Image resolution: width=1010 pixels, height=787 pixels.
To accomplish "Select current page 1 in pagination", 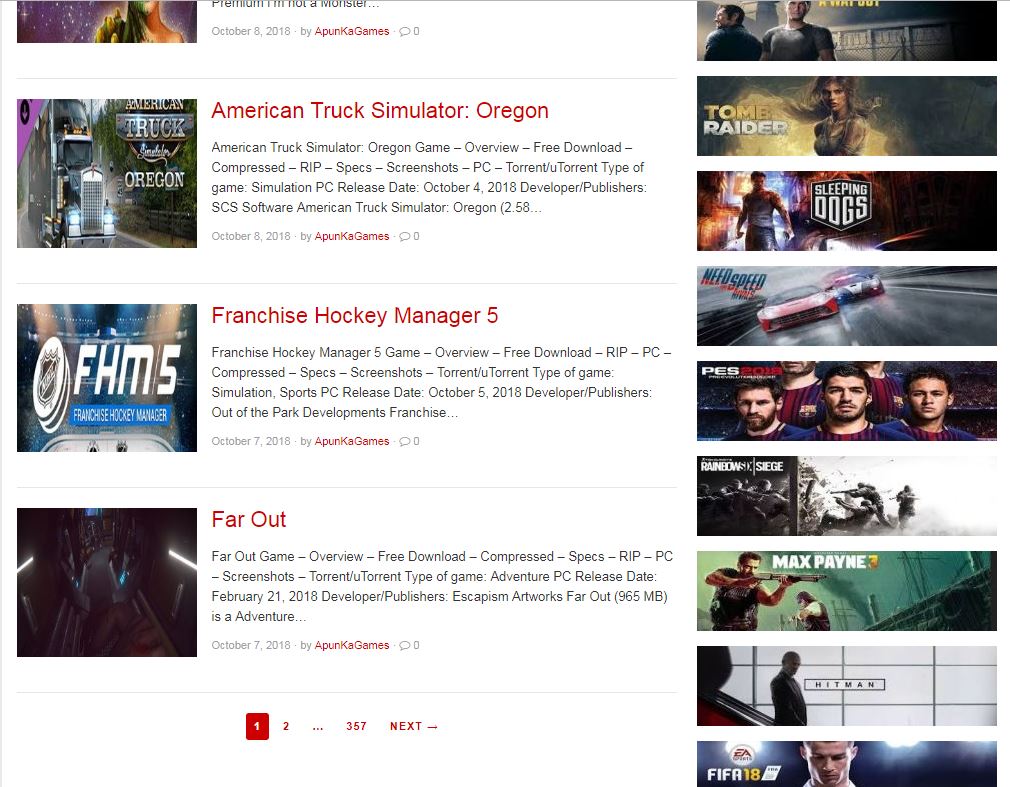I will [257, 727].
